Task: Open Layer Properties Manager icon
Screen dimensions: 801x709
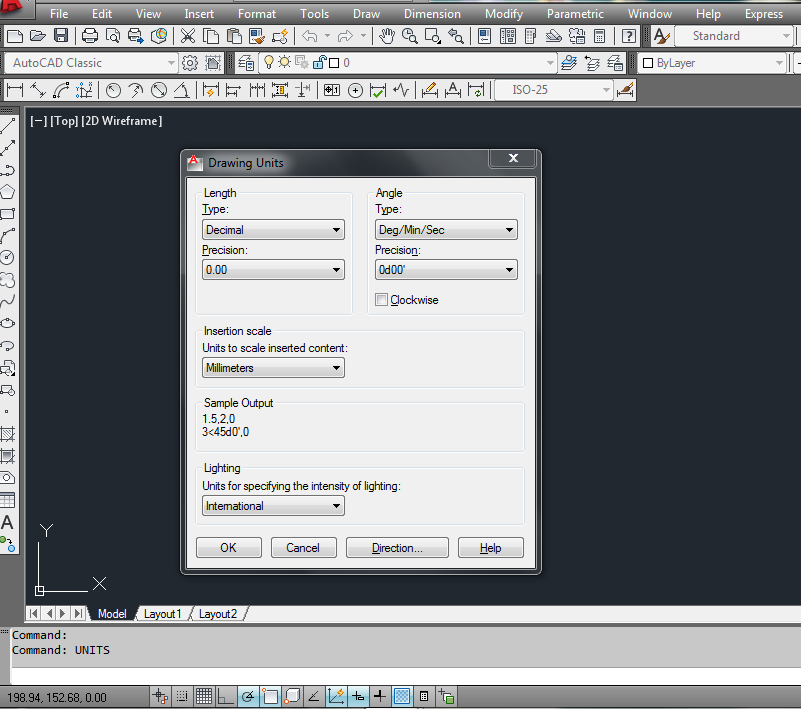Action: [246, 63]
